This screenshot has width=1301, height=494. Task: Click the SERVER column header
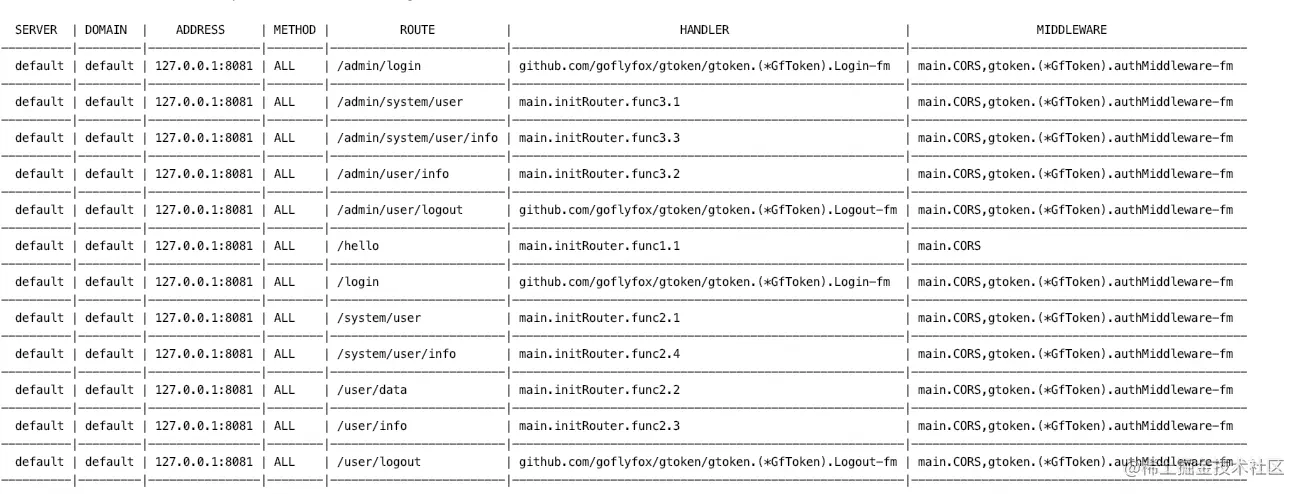[36, 30]
